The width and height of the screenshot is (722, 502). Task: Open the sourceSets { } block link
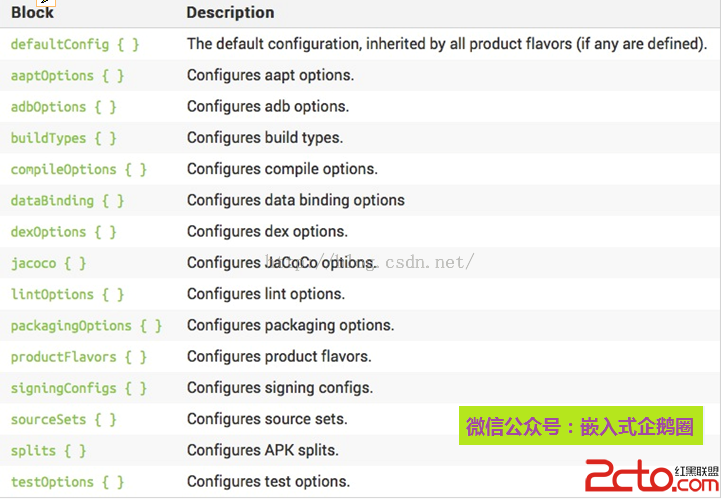click(x=63, y=420)
